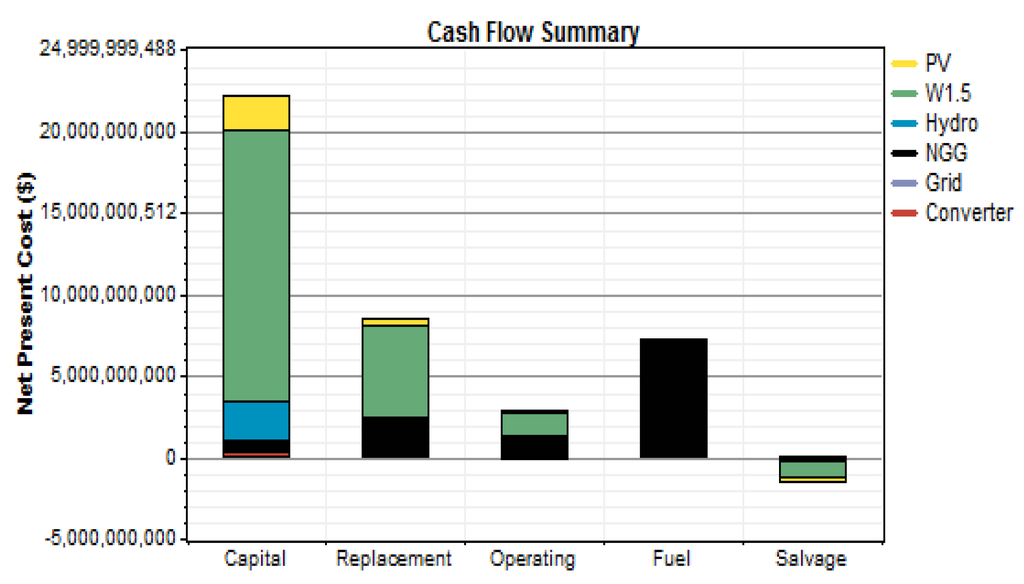Select the green W1.5 segment of Salvage bar
1024x584 pixels.
tap(812, 470)
